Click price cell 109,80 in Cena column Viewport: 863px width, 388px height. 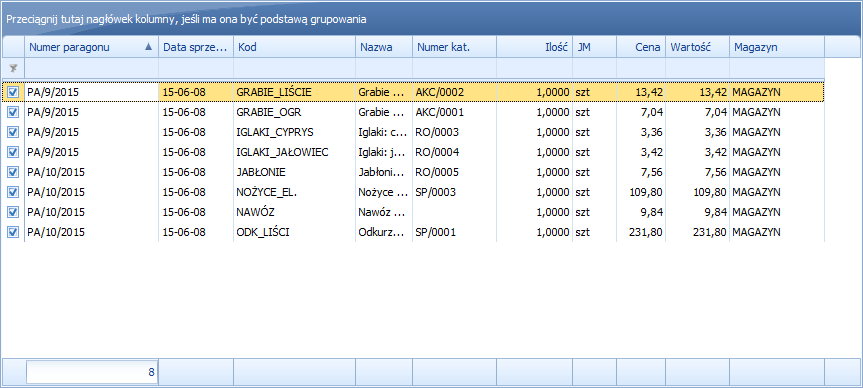coord(641,192)
